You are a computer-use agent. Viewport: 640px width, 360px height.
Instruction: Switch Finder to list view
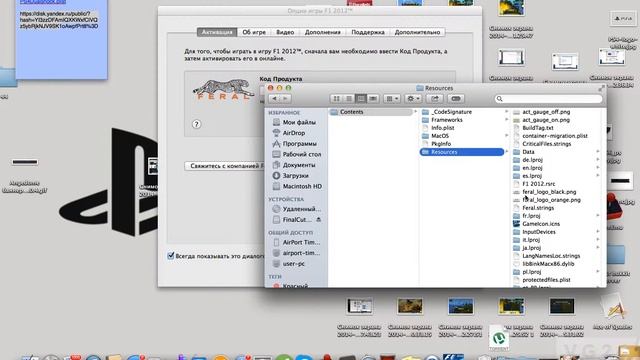point(349,99)
